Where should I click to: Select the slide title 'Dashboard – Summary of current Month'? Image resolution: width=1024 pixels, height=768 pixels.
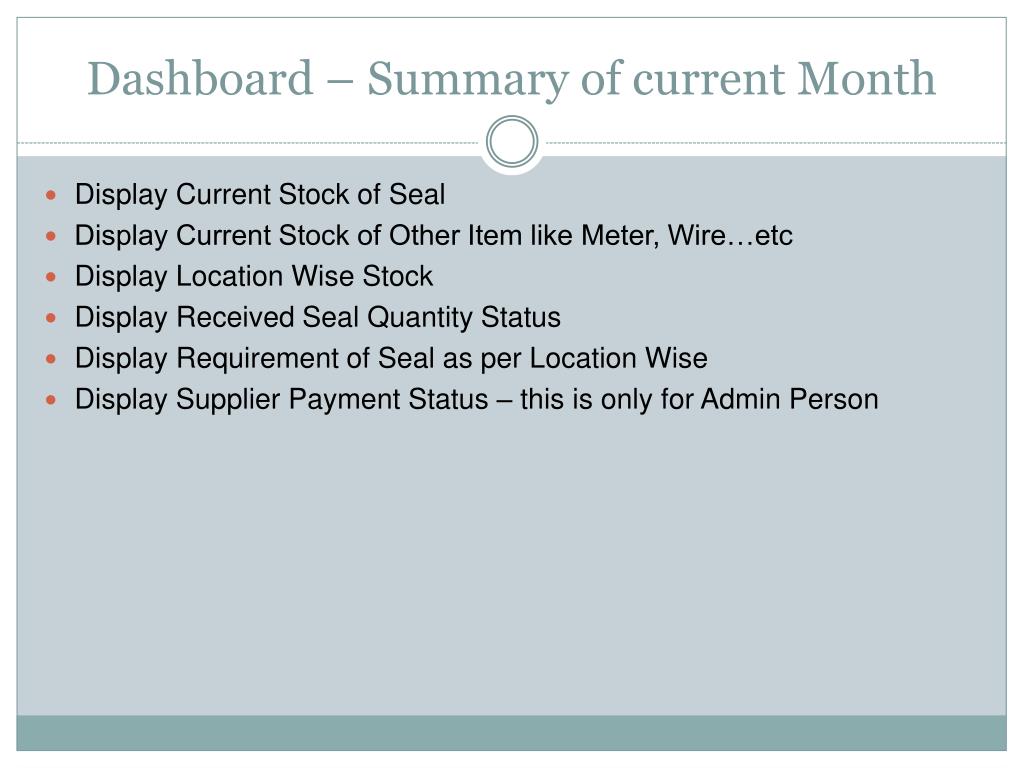click(511, 79)
